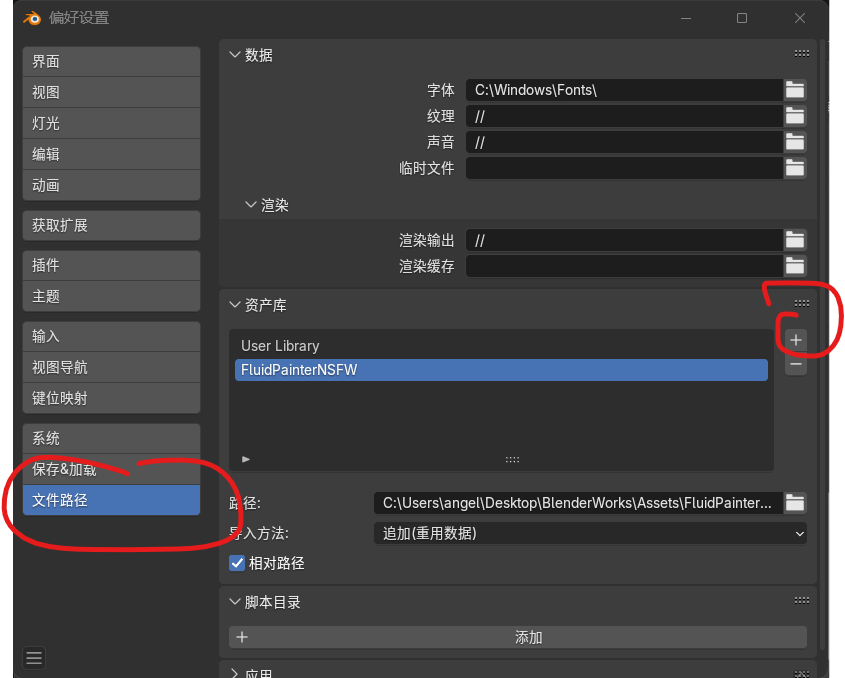845x678 pixels.
Task: Expand asset library list filter triangle
Action: [246, 459]
